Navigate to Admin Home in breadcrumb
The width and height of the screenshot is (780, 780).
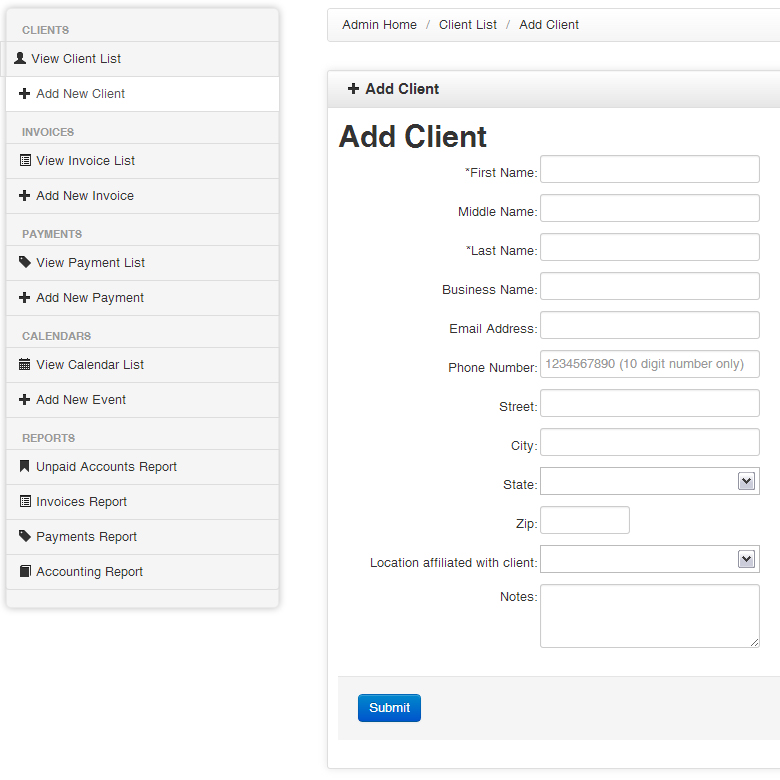(379, 25)
